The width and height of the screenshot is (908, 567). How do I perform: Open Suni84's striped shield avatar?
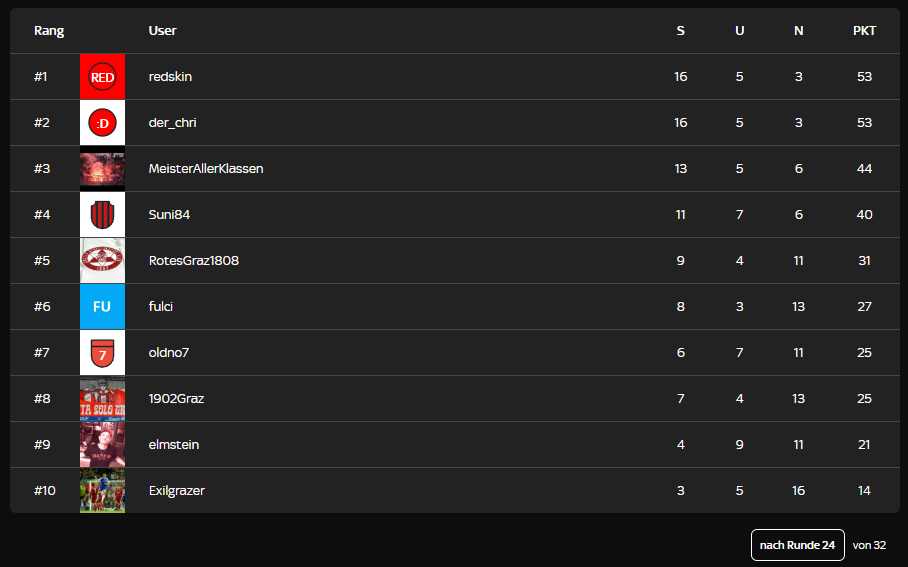[x=102, y=215]
